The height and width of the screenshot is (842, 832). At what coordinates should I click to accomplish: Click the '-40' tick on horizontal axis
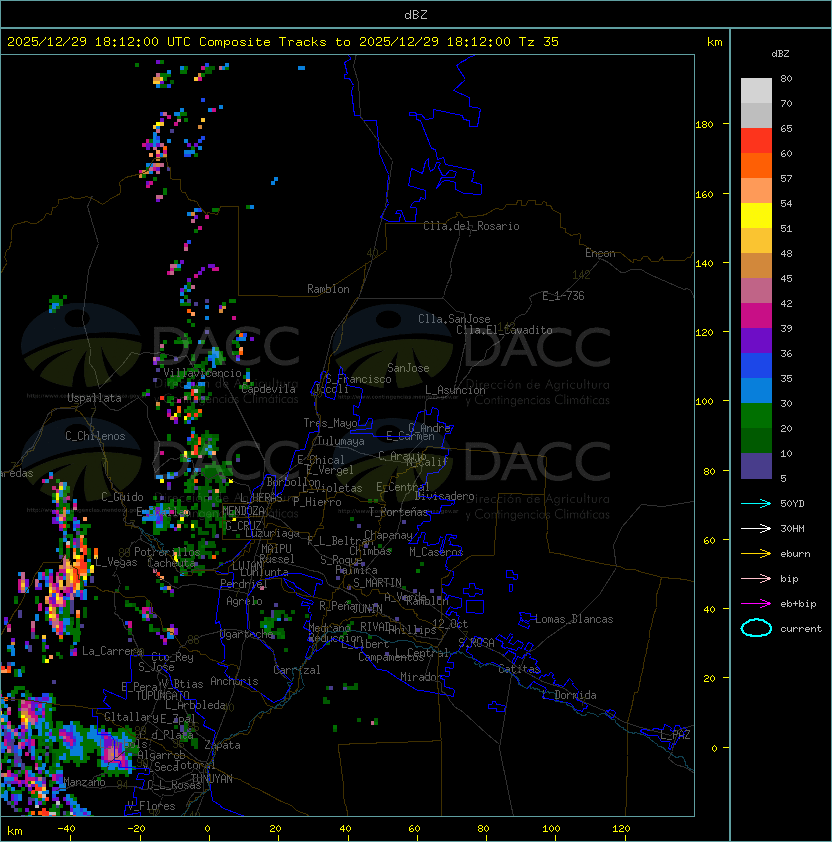(x=66, y=829)
